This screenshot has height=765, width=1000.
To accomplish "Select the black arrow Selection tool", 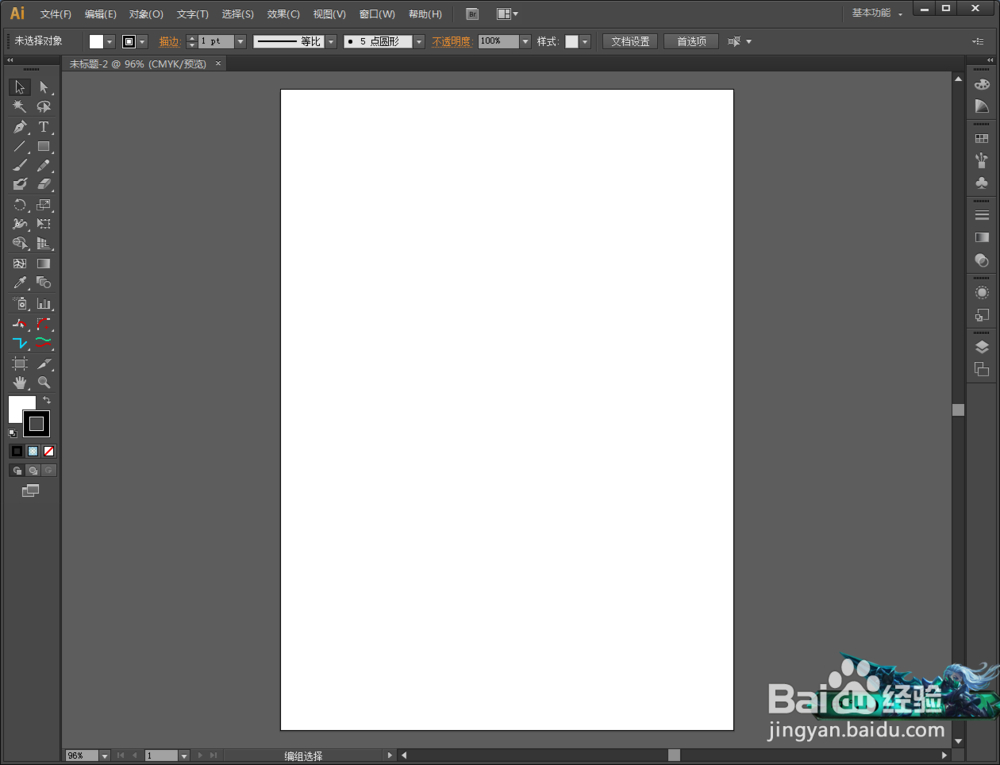I will pos(20,87).
